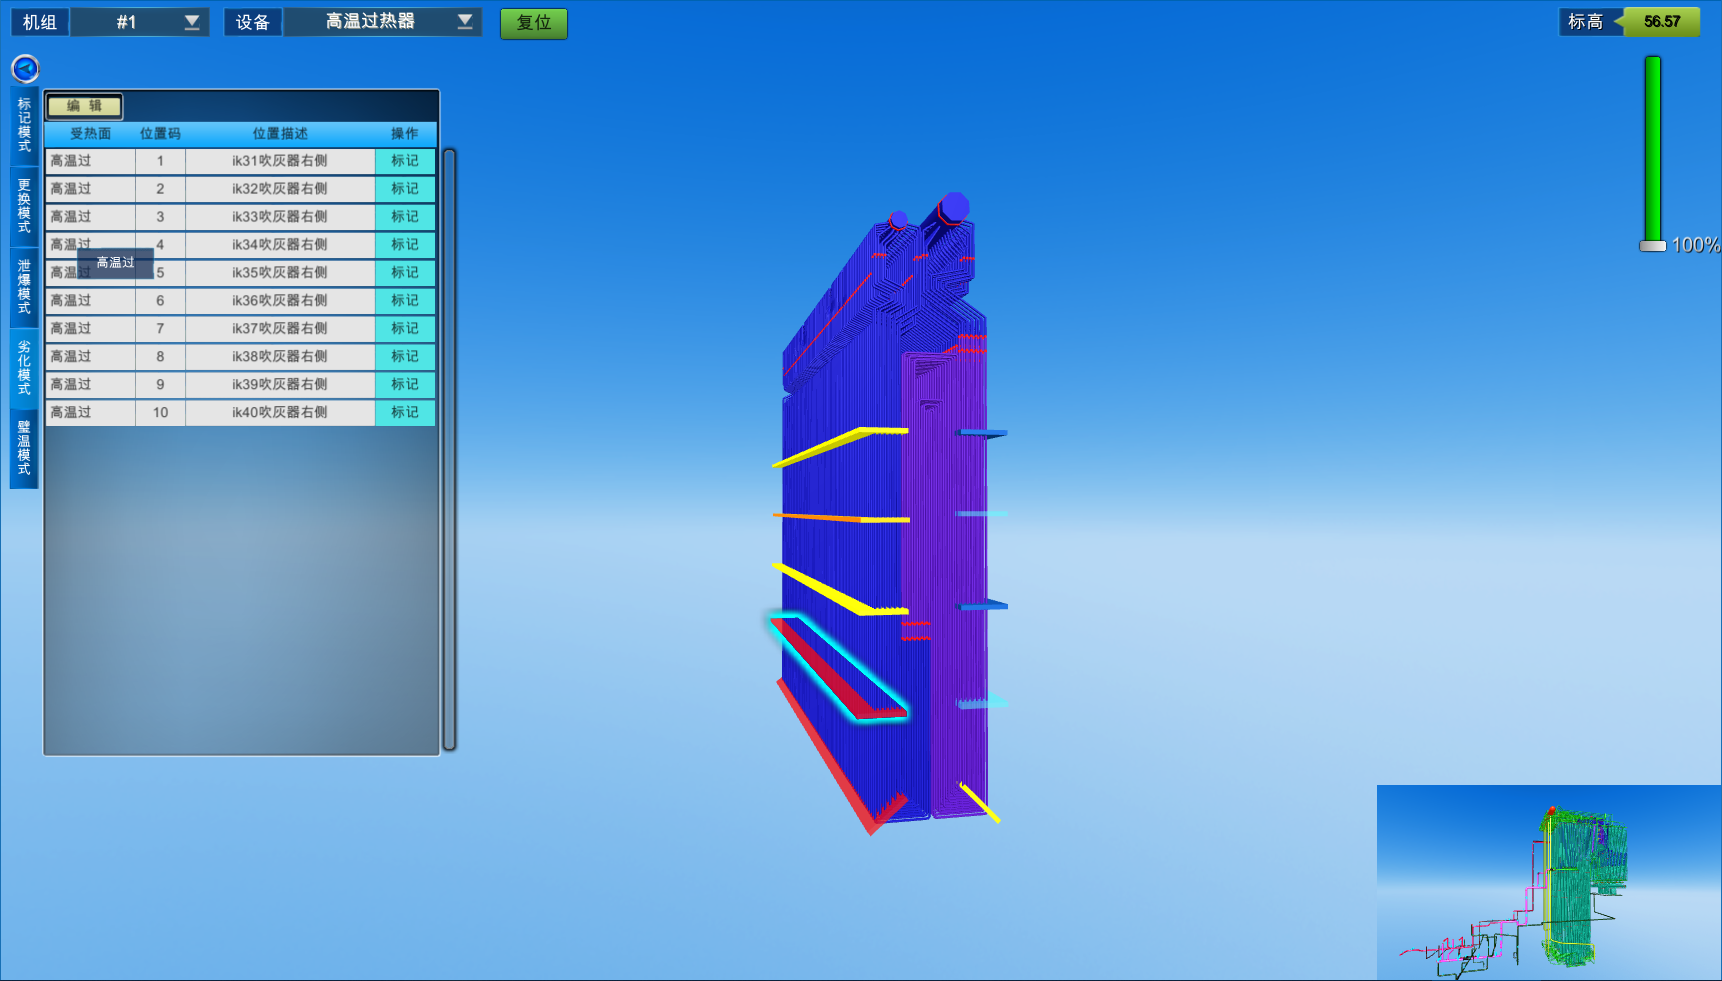Screen dimensions: 1722x981
Task: Switch to 标记模式 tab
Action: point(24,125)
